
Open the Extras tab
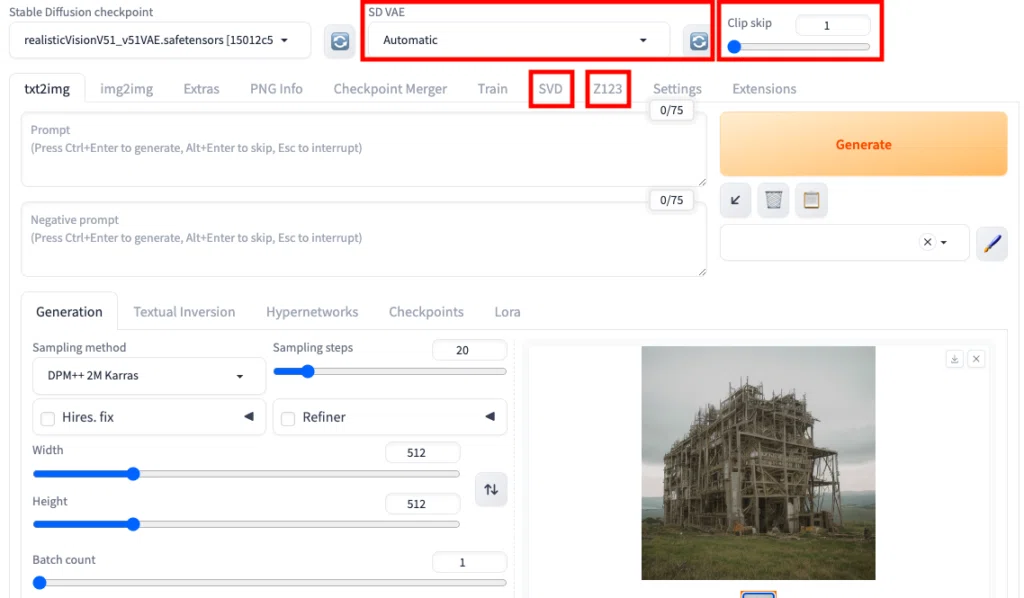(x=201, y=89)
